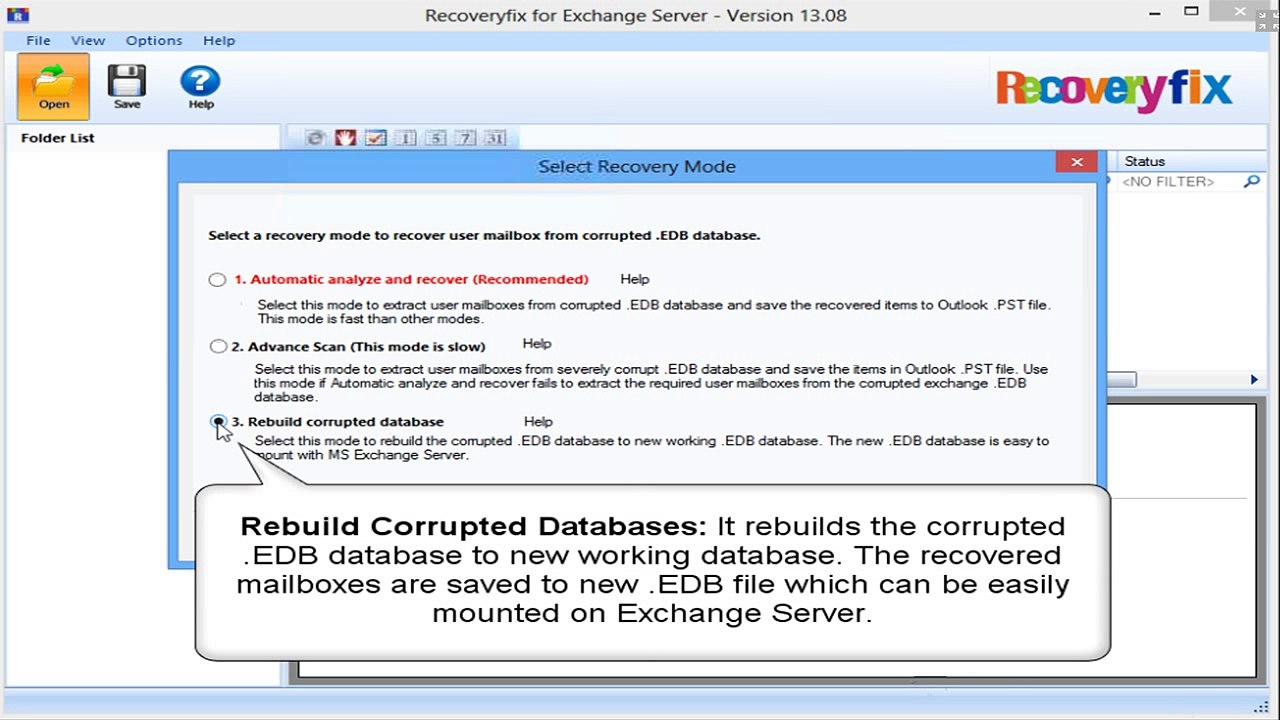1280x720 pixels.
Task: Click Help link for Automatic analyze mode
Action: point(634,279)
